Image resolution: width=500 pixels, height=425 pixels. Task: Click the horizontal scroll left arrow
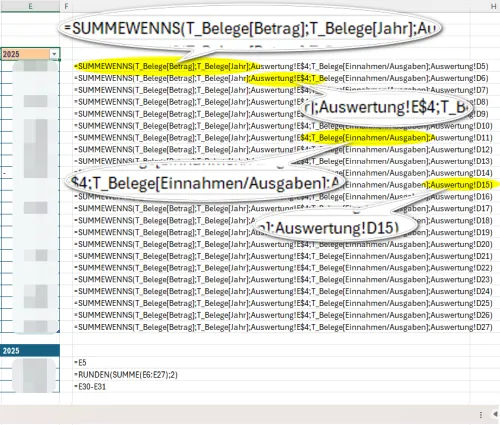(x=495, y=414)
